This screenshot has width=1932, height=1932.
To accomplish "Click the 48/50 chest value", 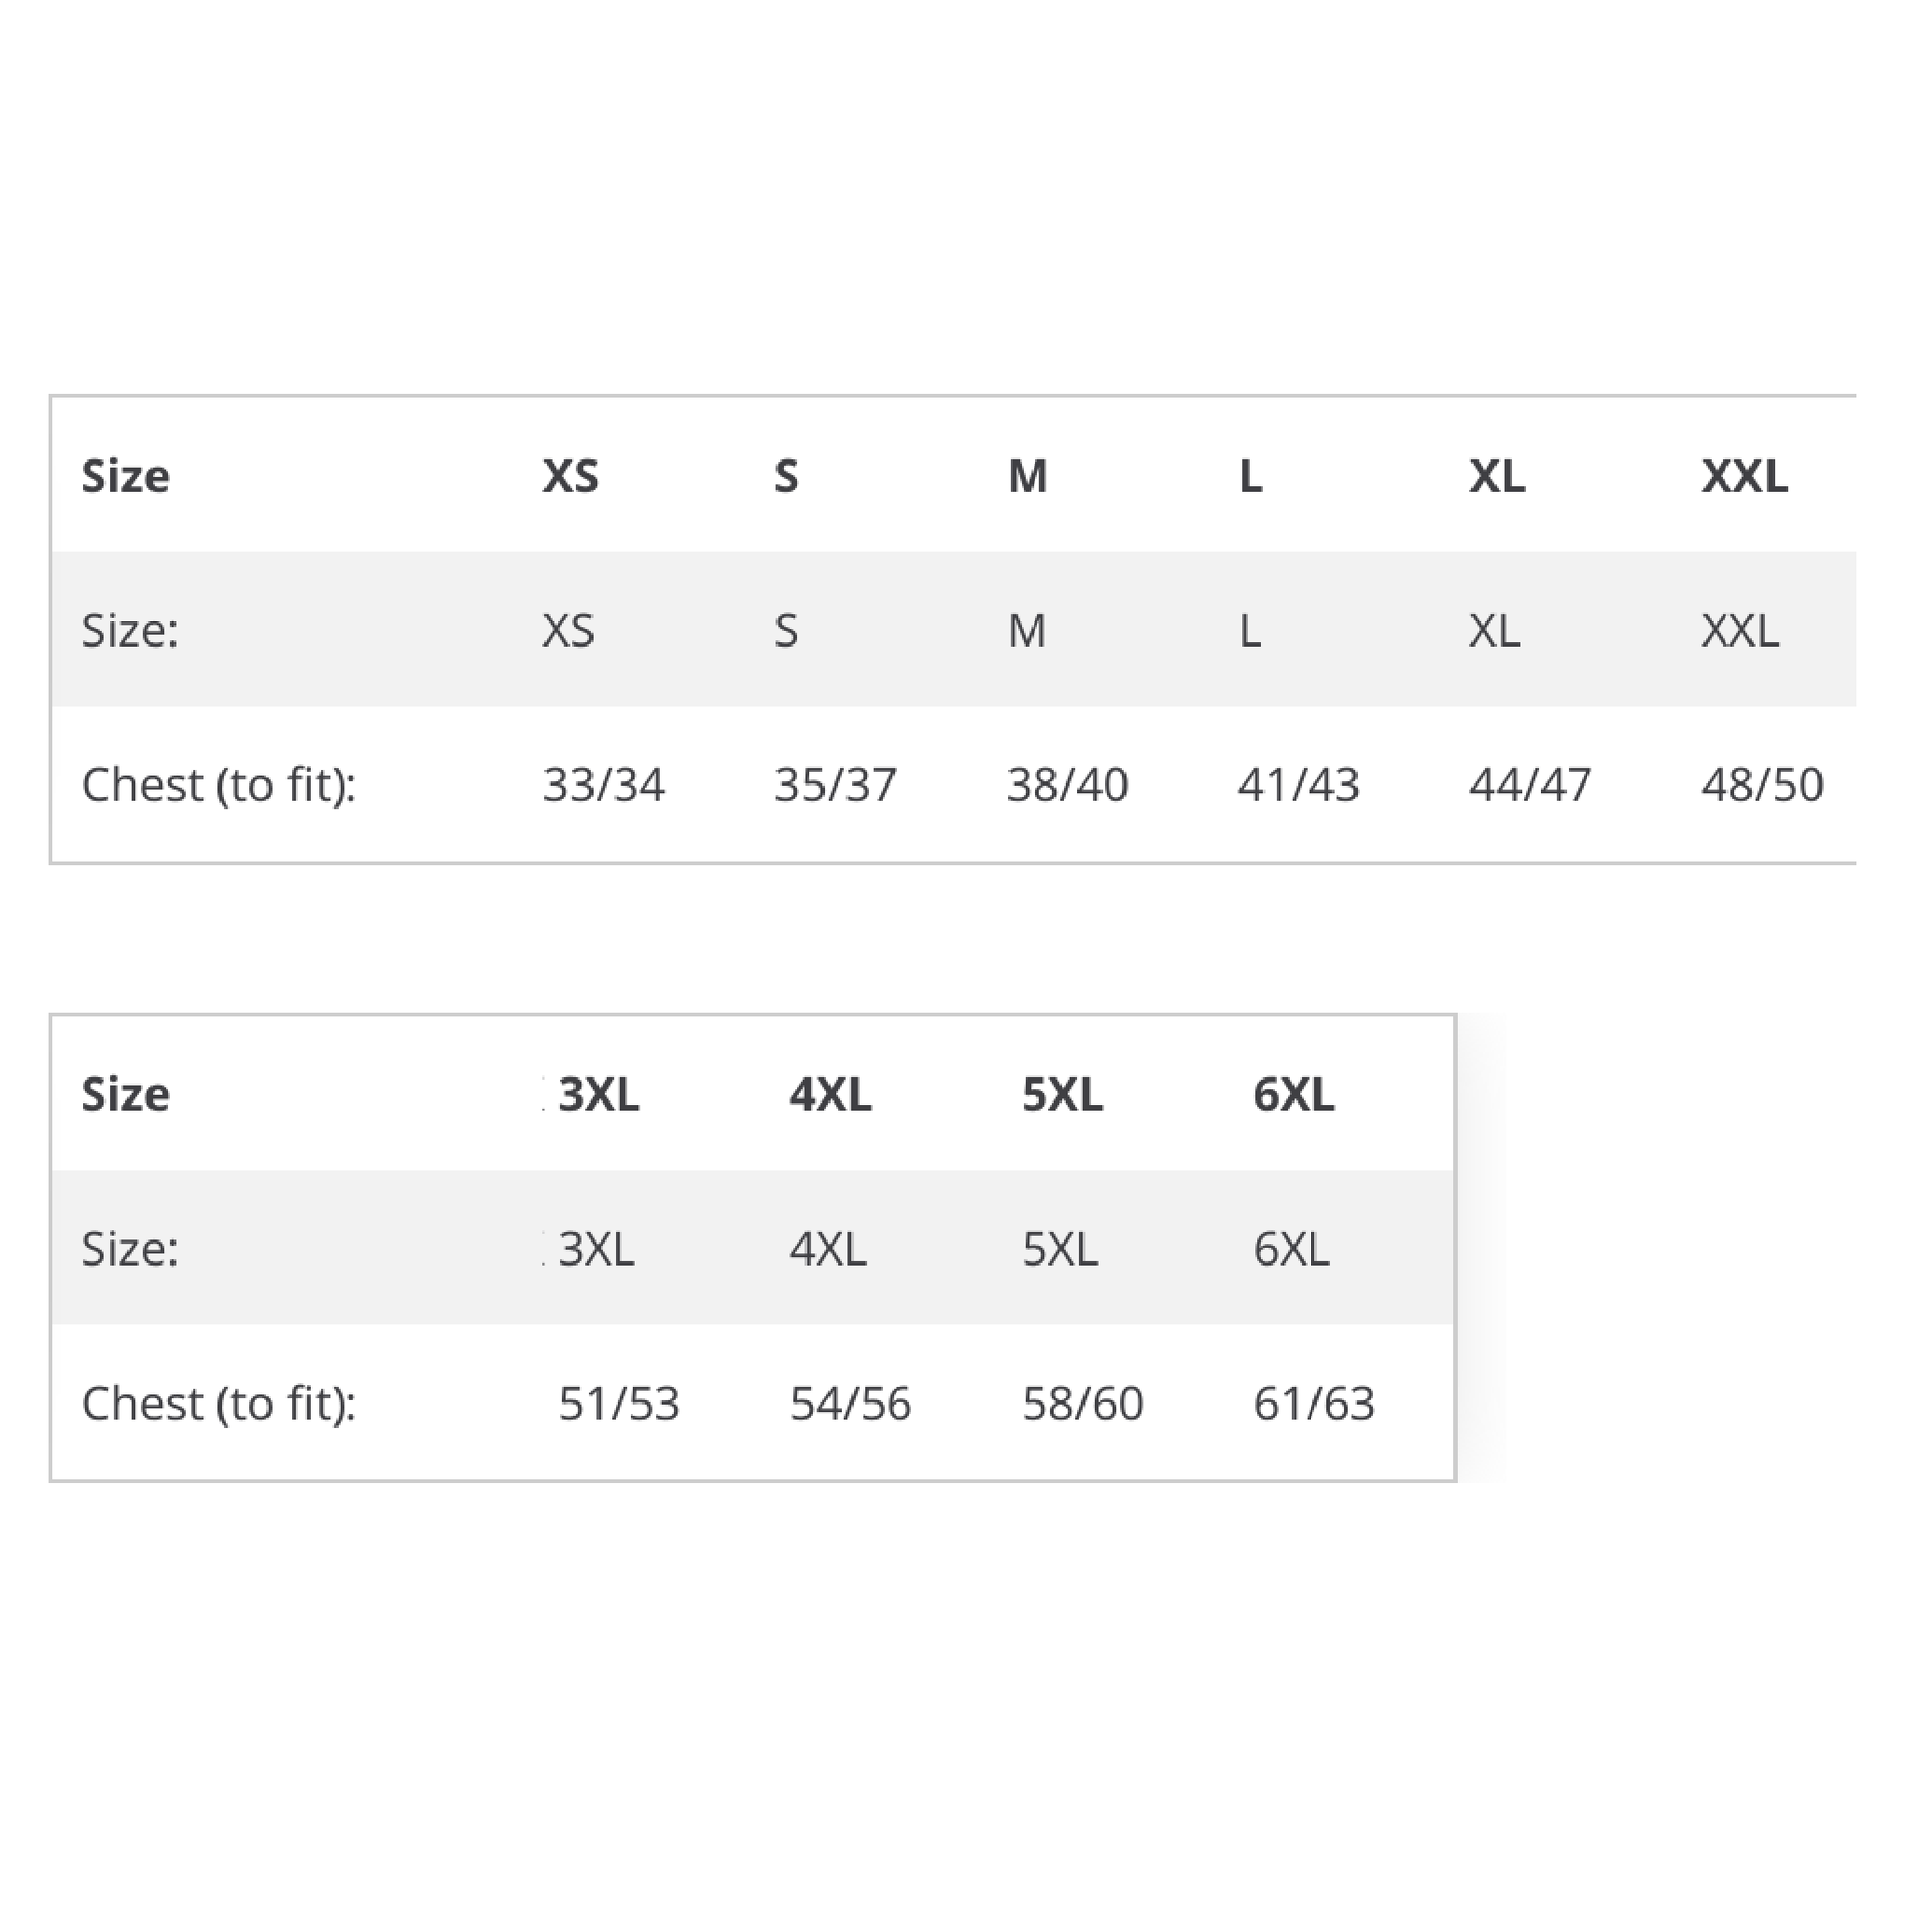I will click(x=1762, y=785).
